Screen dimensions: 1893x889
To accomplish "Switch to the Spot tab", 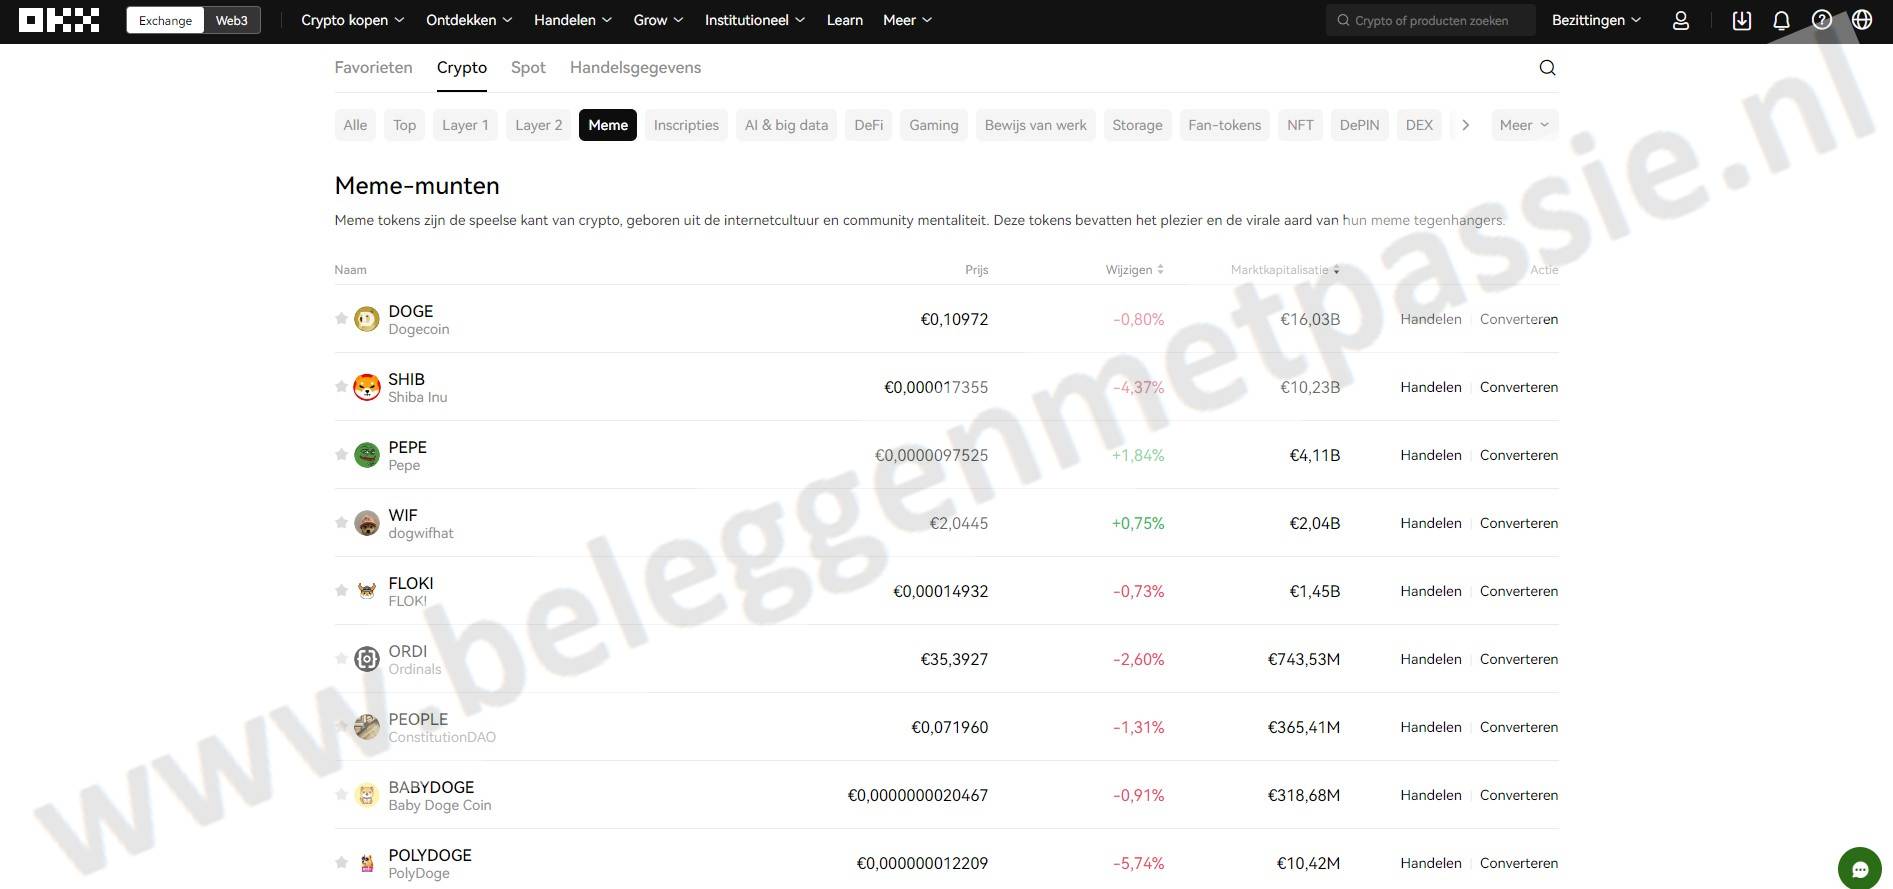I will click(528, 68).
